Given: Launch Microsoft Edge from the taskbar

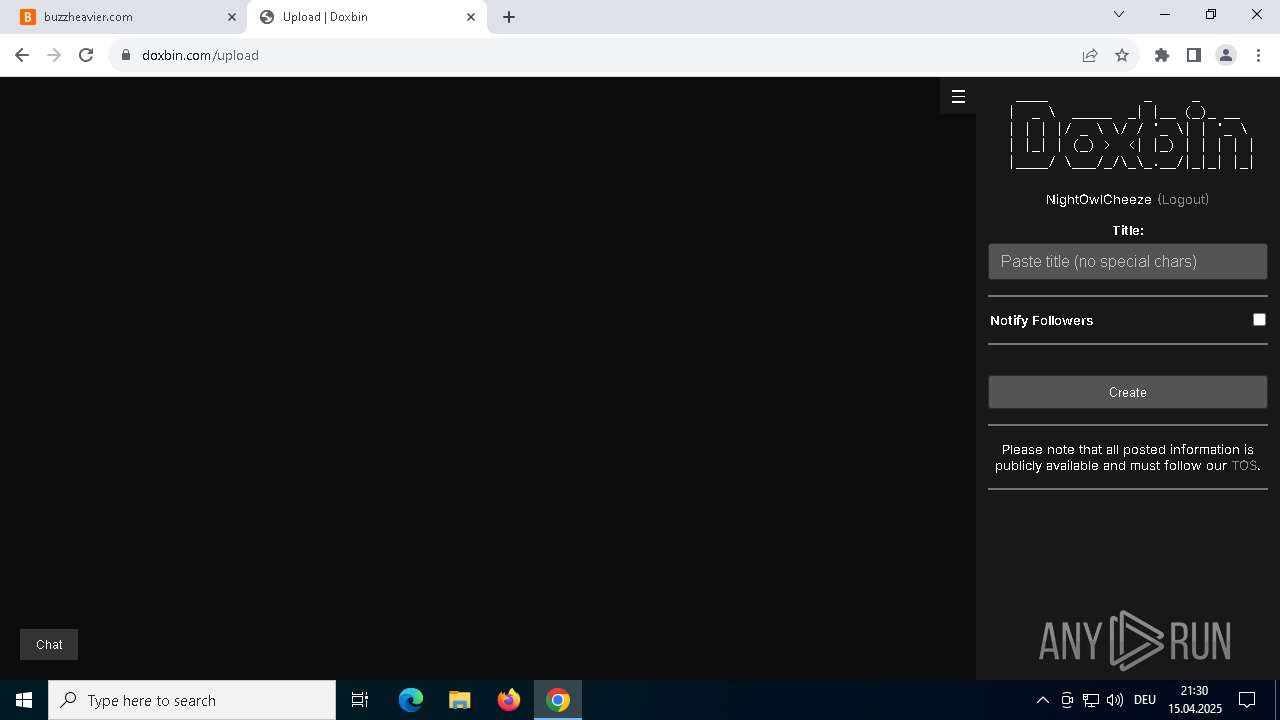Looking at the screenshot, I should (x=411, y=700).
